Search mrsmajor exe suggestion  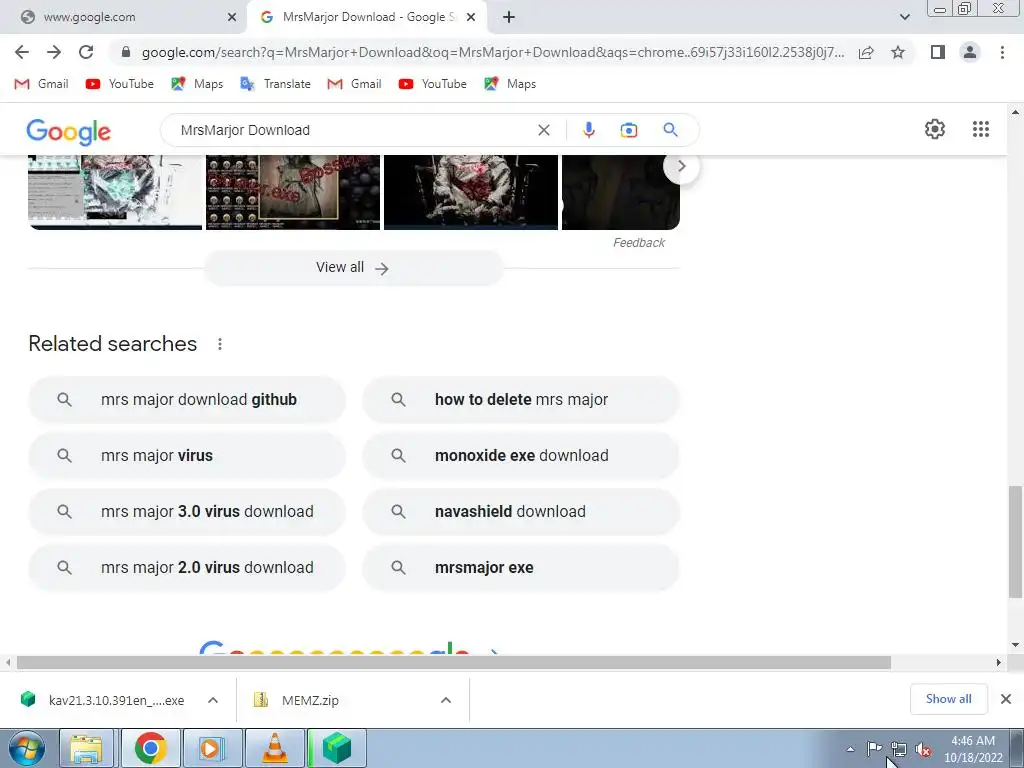point(521,568)
